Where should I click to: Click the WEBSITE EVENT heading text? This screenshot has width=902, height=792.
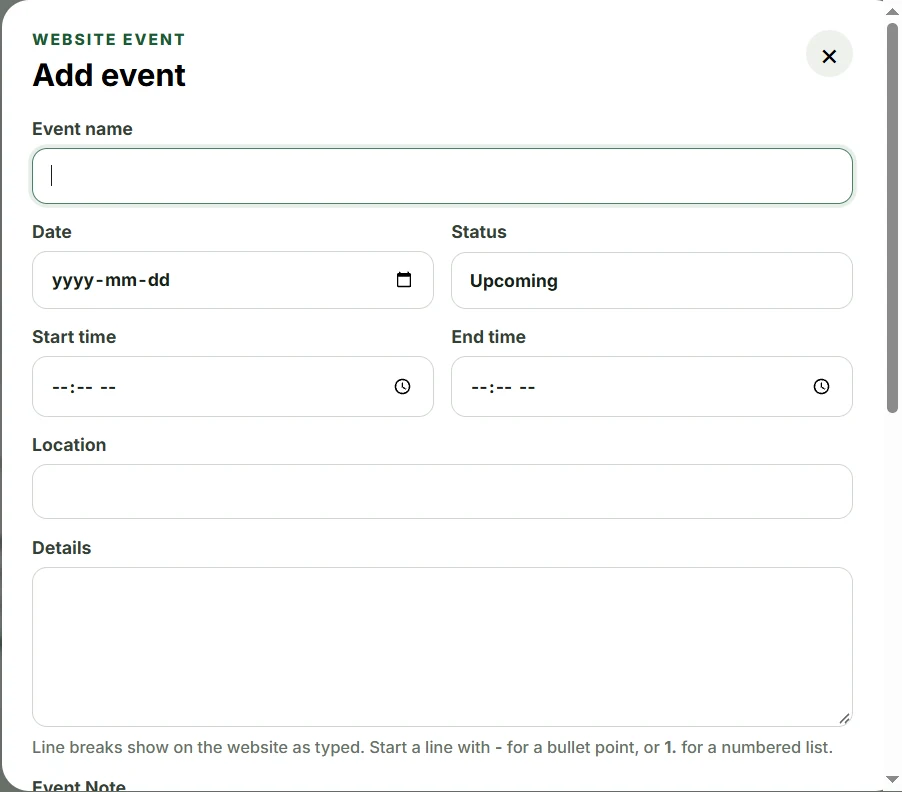pos(109,39)
